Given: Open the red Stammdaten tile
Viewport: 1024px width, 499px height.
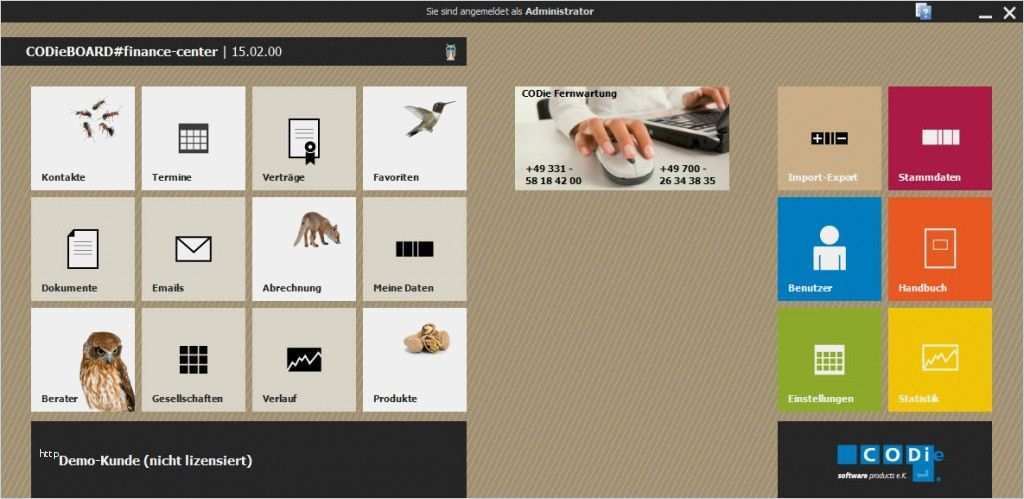Looking at the screenshot, I should coord(940,138).
